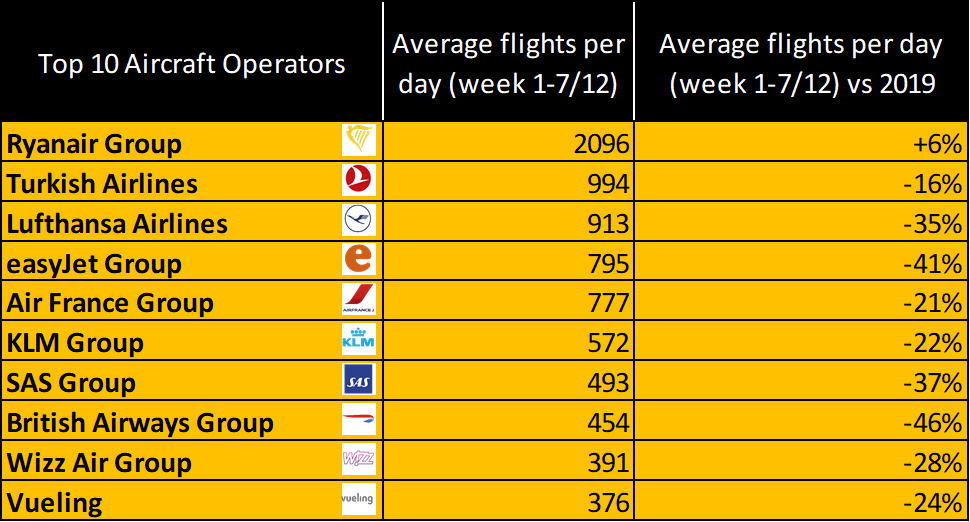Image resolution: width=970 pixels, height=522 pixels.
Task: Click the pink Wizz Air logo
Action: point(358,461)
